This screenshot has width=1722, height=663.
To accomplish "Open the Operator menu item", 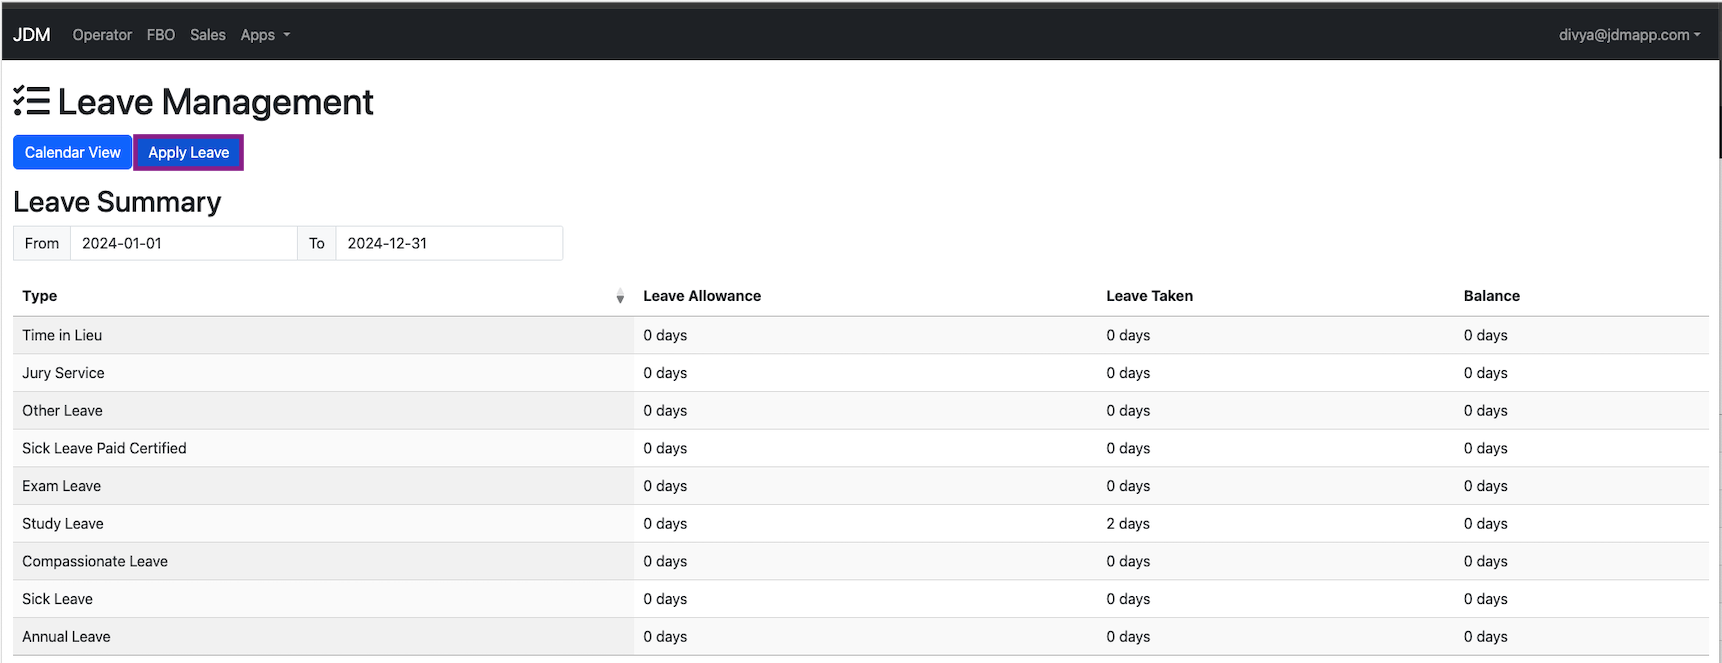I will click(102, 35).
